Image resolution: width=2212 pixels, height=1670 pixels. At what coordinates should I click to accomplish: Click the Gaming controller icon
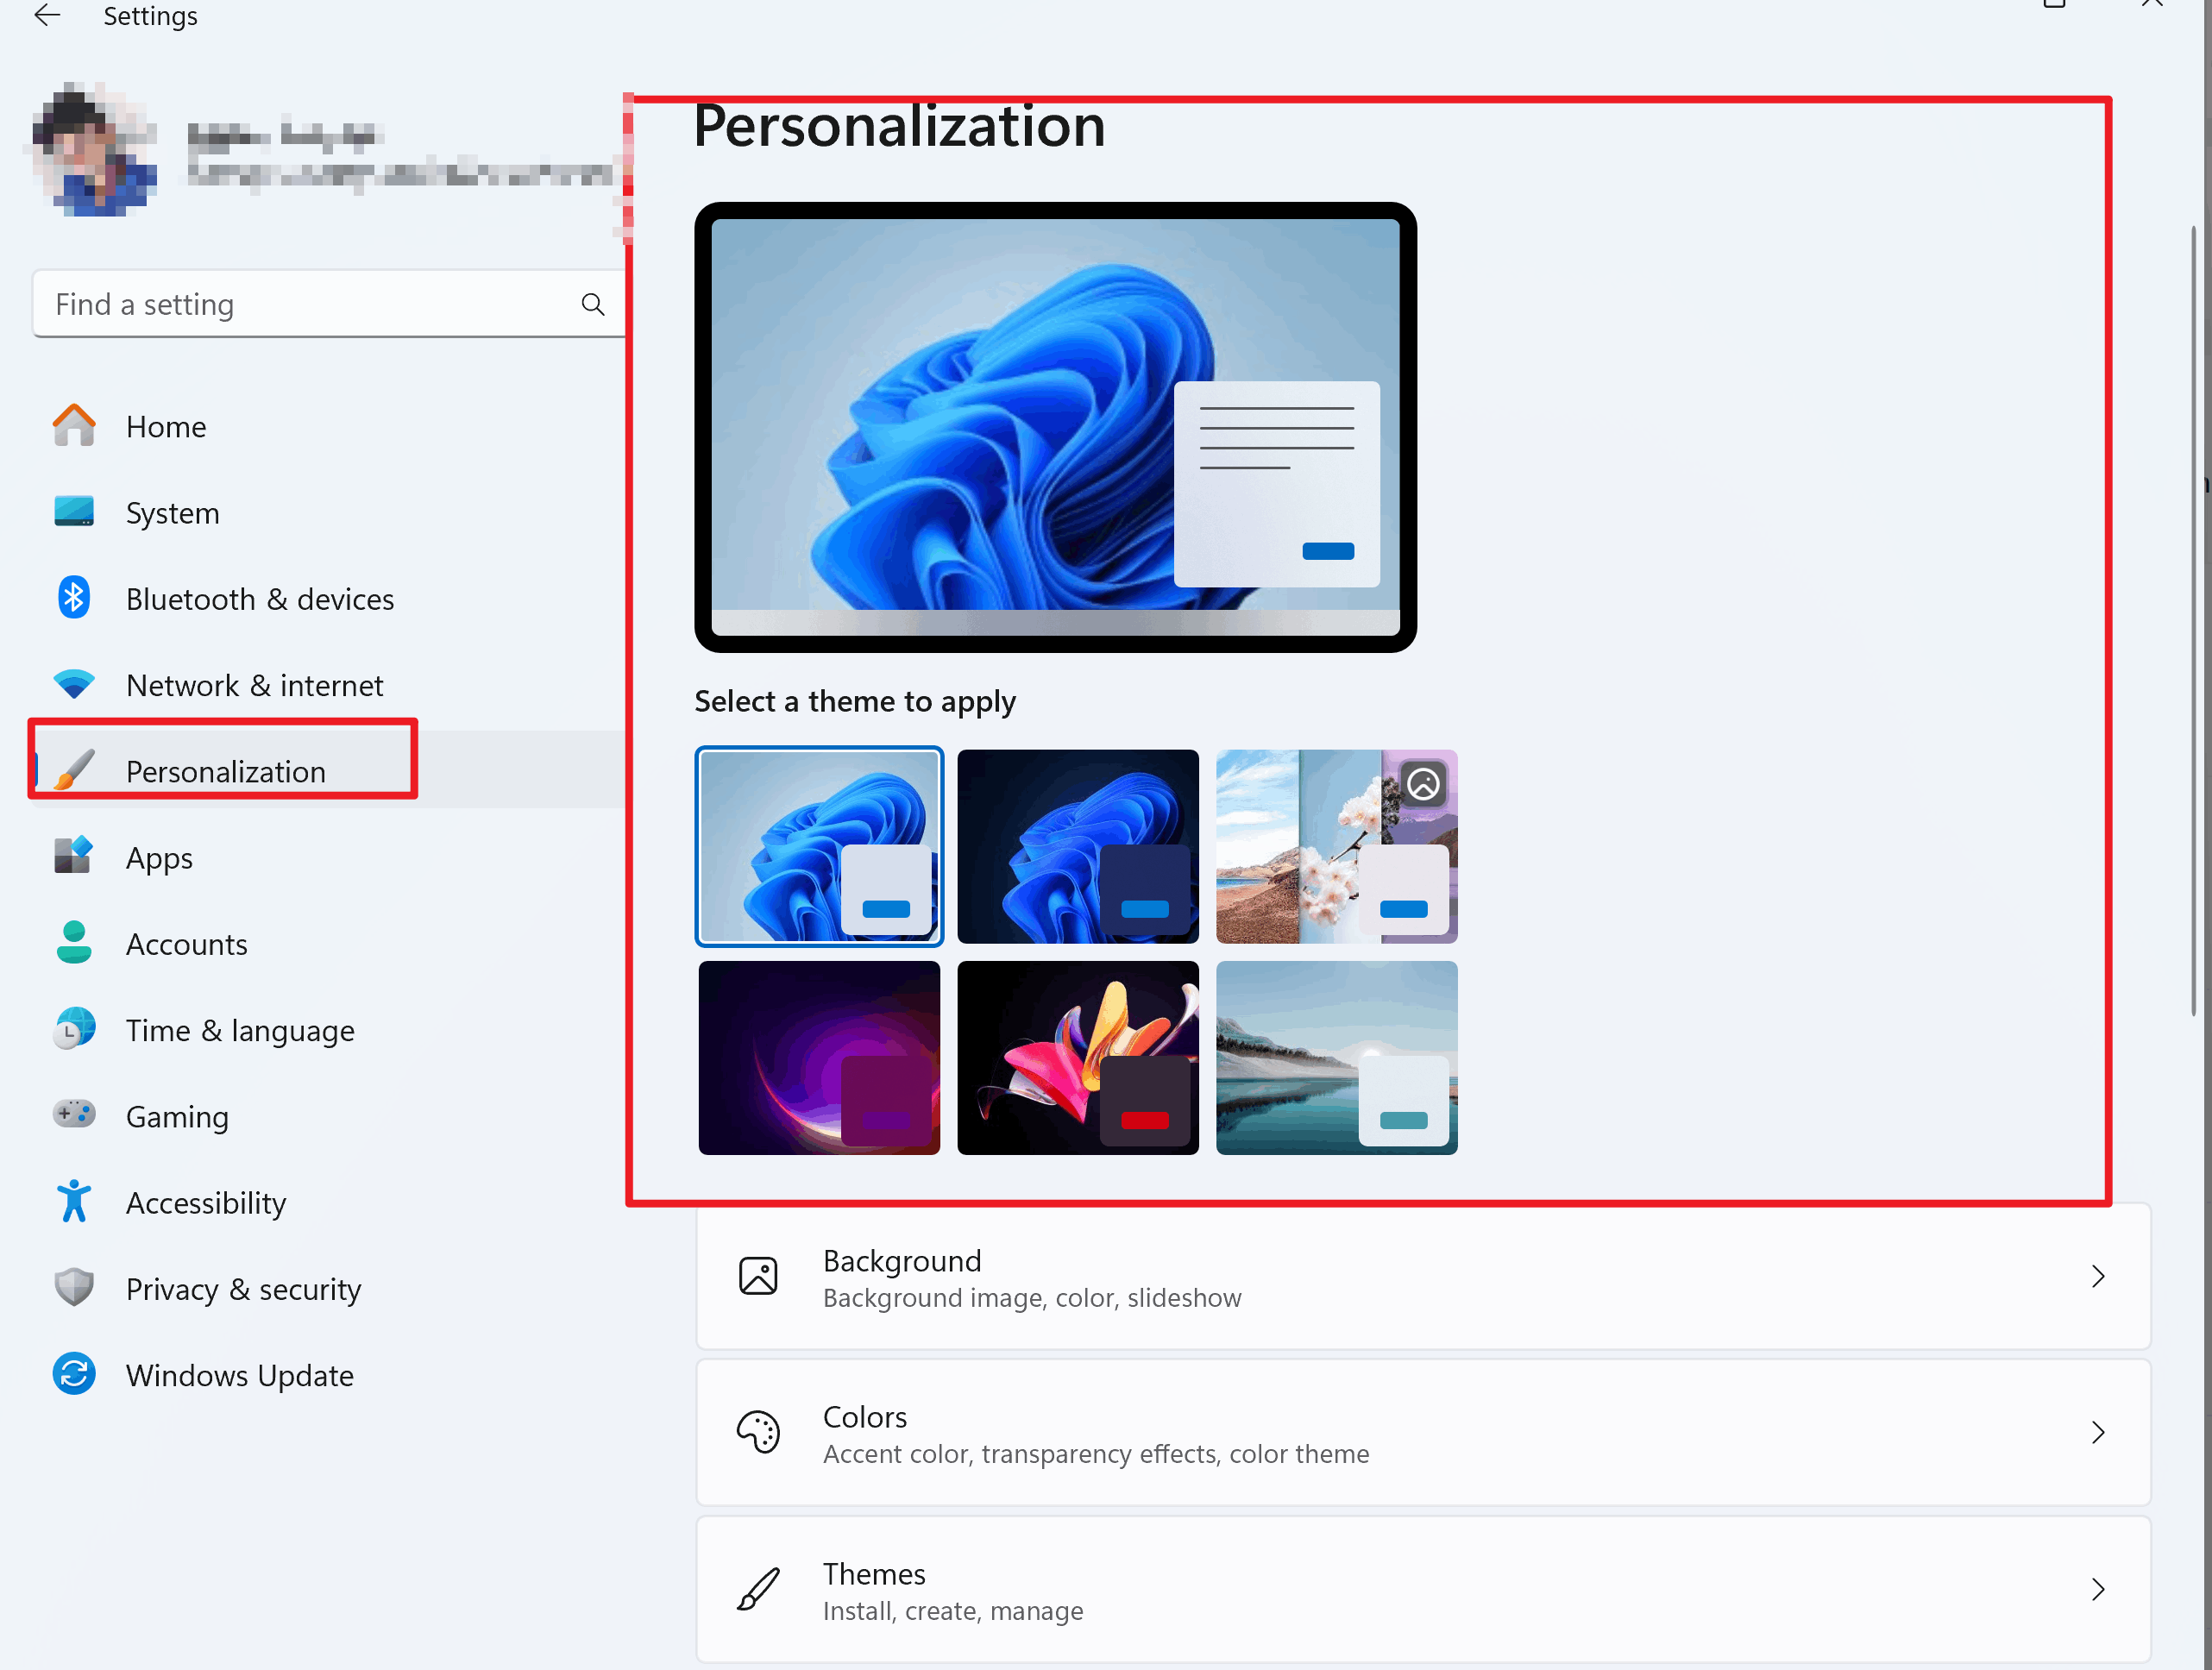click(74, 1114)
